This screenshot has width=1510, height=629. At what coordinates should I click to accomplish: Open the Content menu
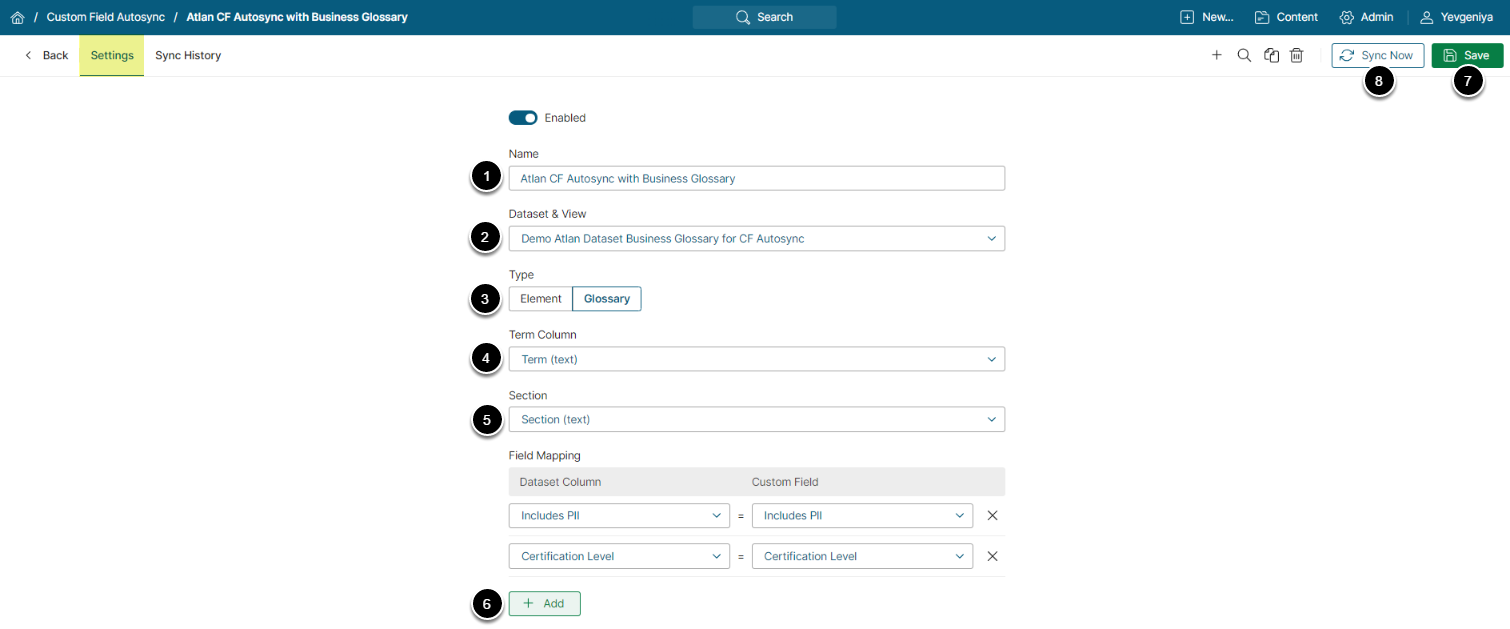pyautogui.click(x=1286, y=17)
